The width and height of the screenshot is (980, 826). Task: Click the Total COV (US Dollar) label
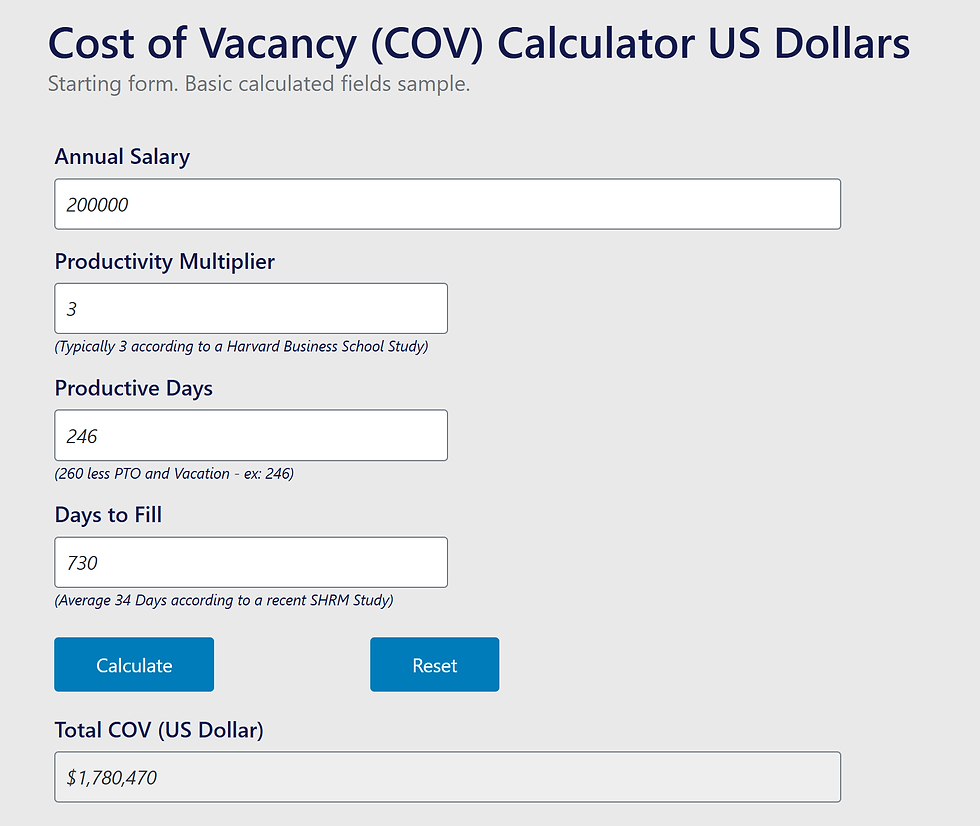pos(157,730)
